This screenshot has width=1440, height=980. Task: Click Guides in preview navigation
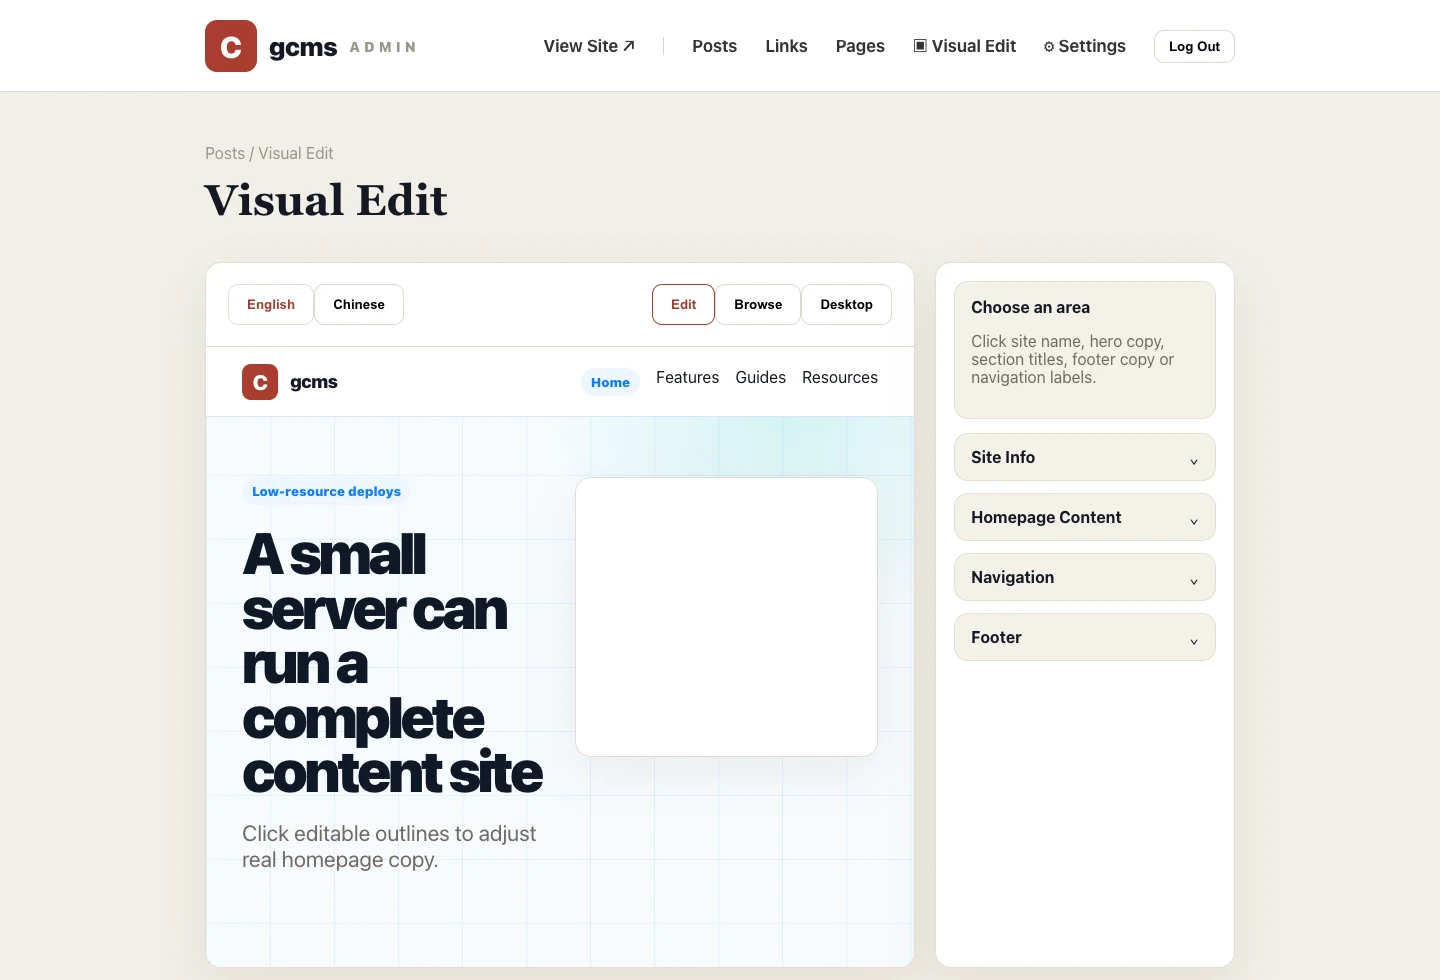760,377
